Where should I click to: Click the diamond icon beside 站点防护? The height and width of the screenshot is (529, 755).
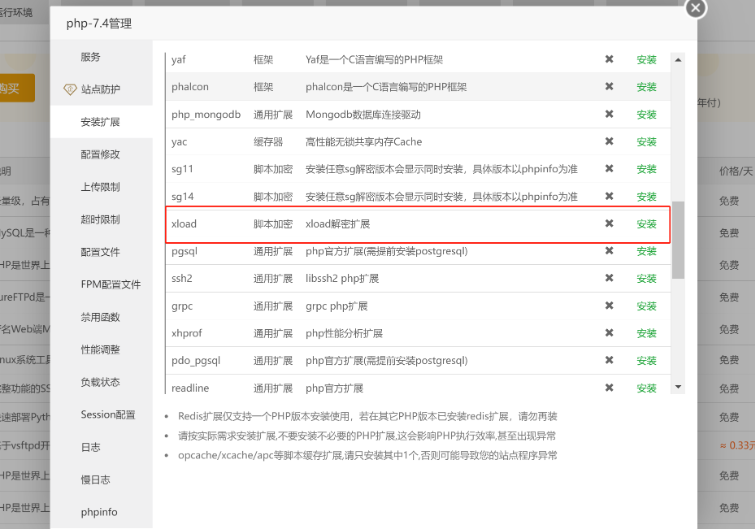pos(70,89)
